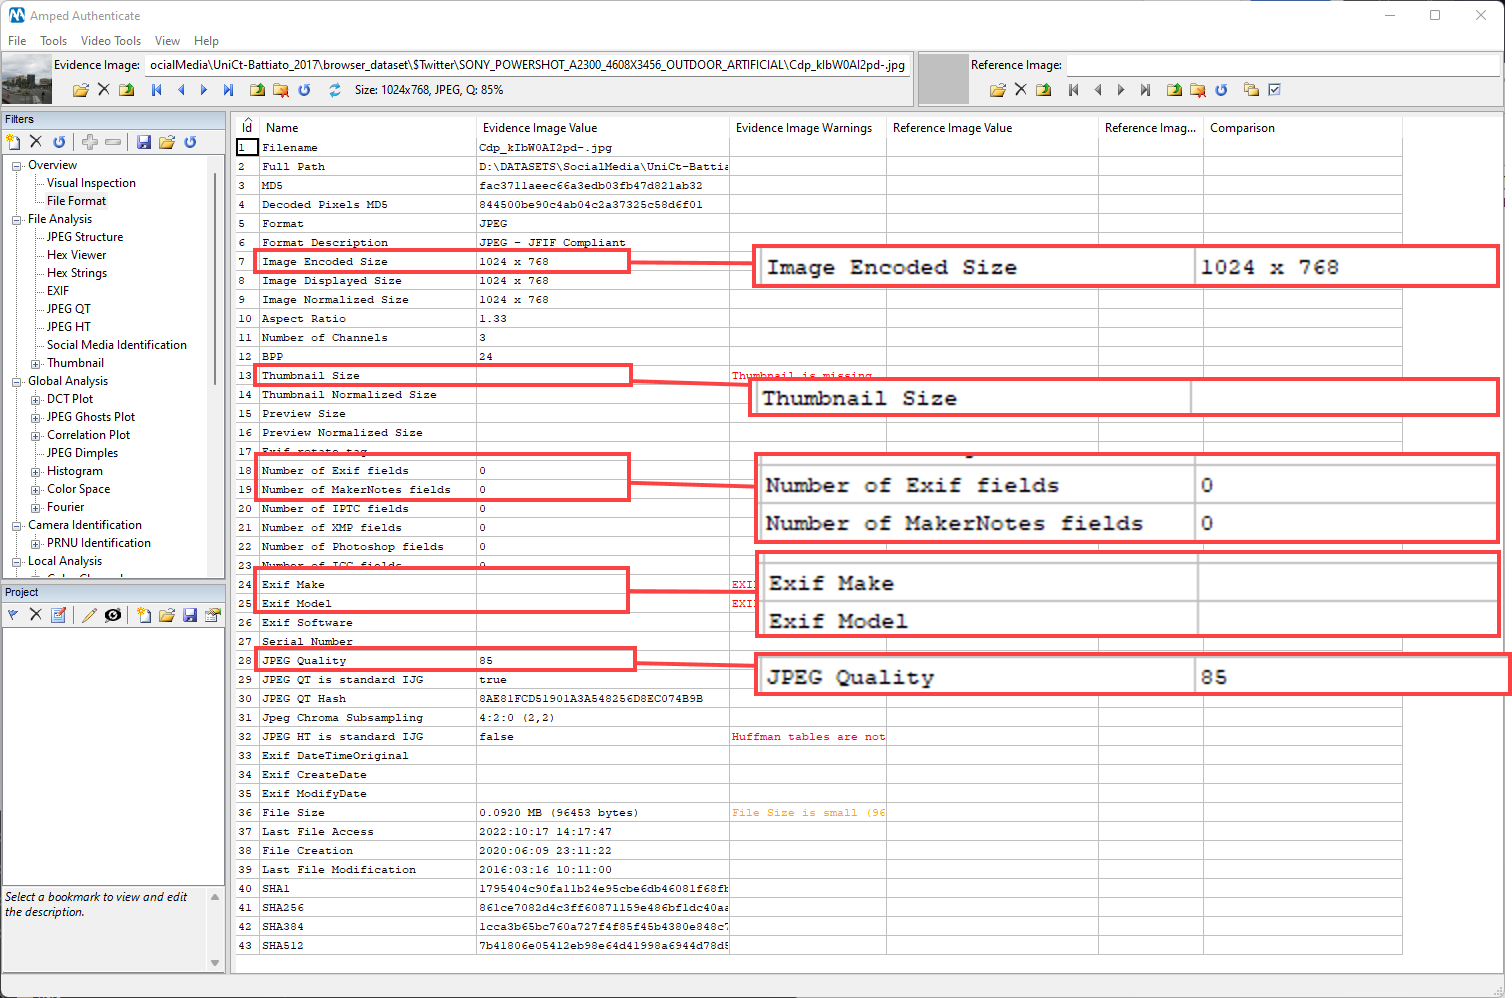Save the current filter settings
The width and height of the screenshot is (1512, 998).
(x=143, y=142)
